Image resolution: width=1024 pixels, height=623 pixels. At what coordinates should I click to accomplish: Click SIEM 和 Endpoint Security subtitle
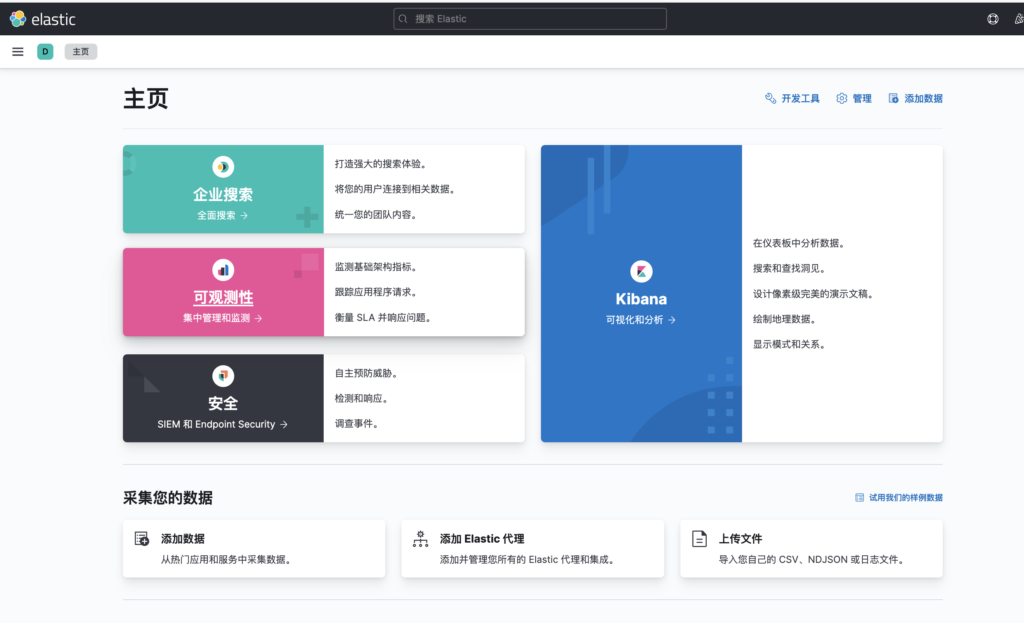click(216, 424)
